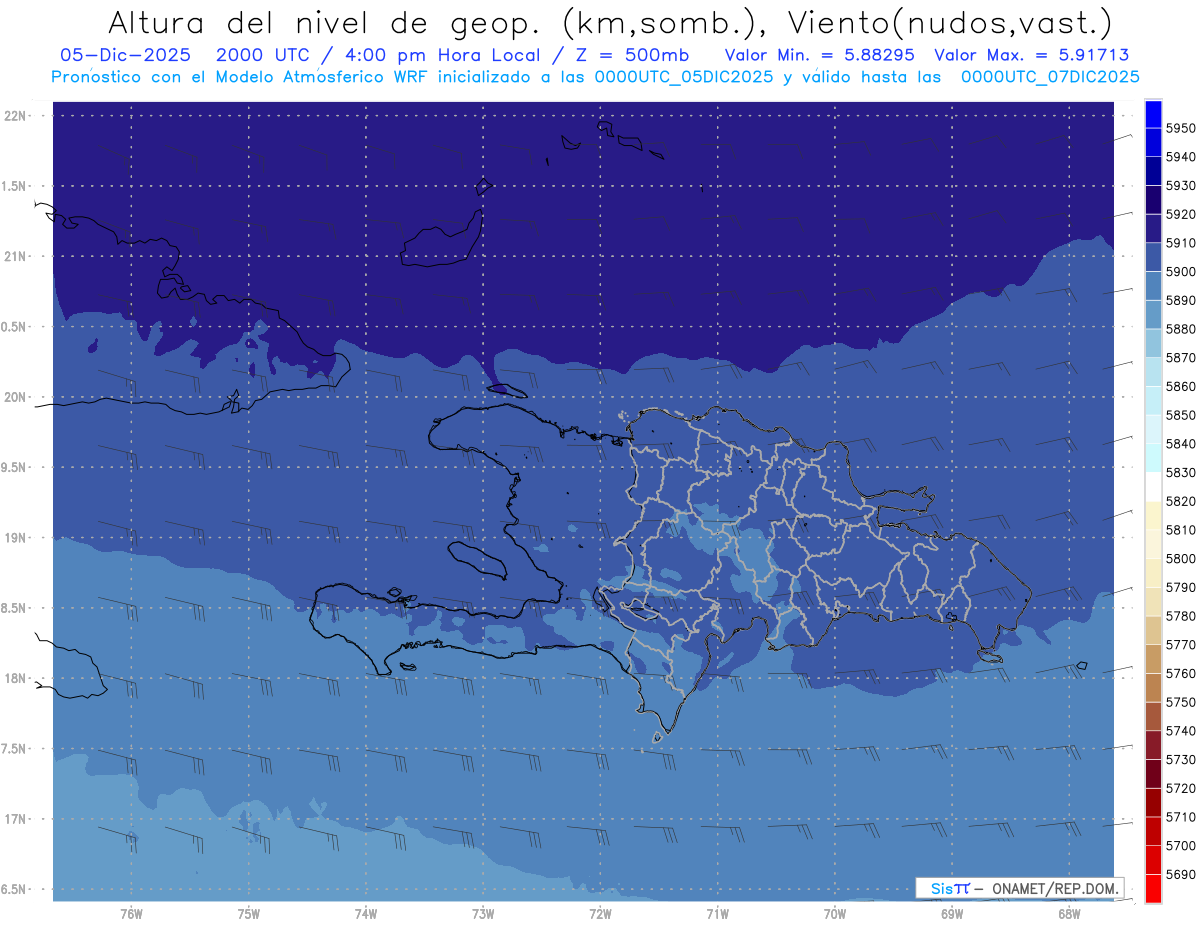This screenshot has width=1200, height=927.
Task: Click legend value '5770'
Action: click(x=1181, y=645)
